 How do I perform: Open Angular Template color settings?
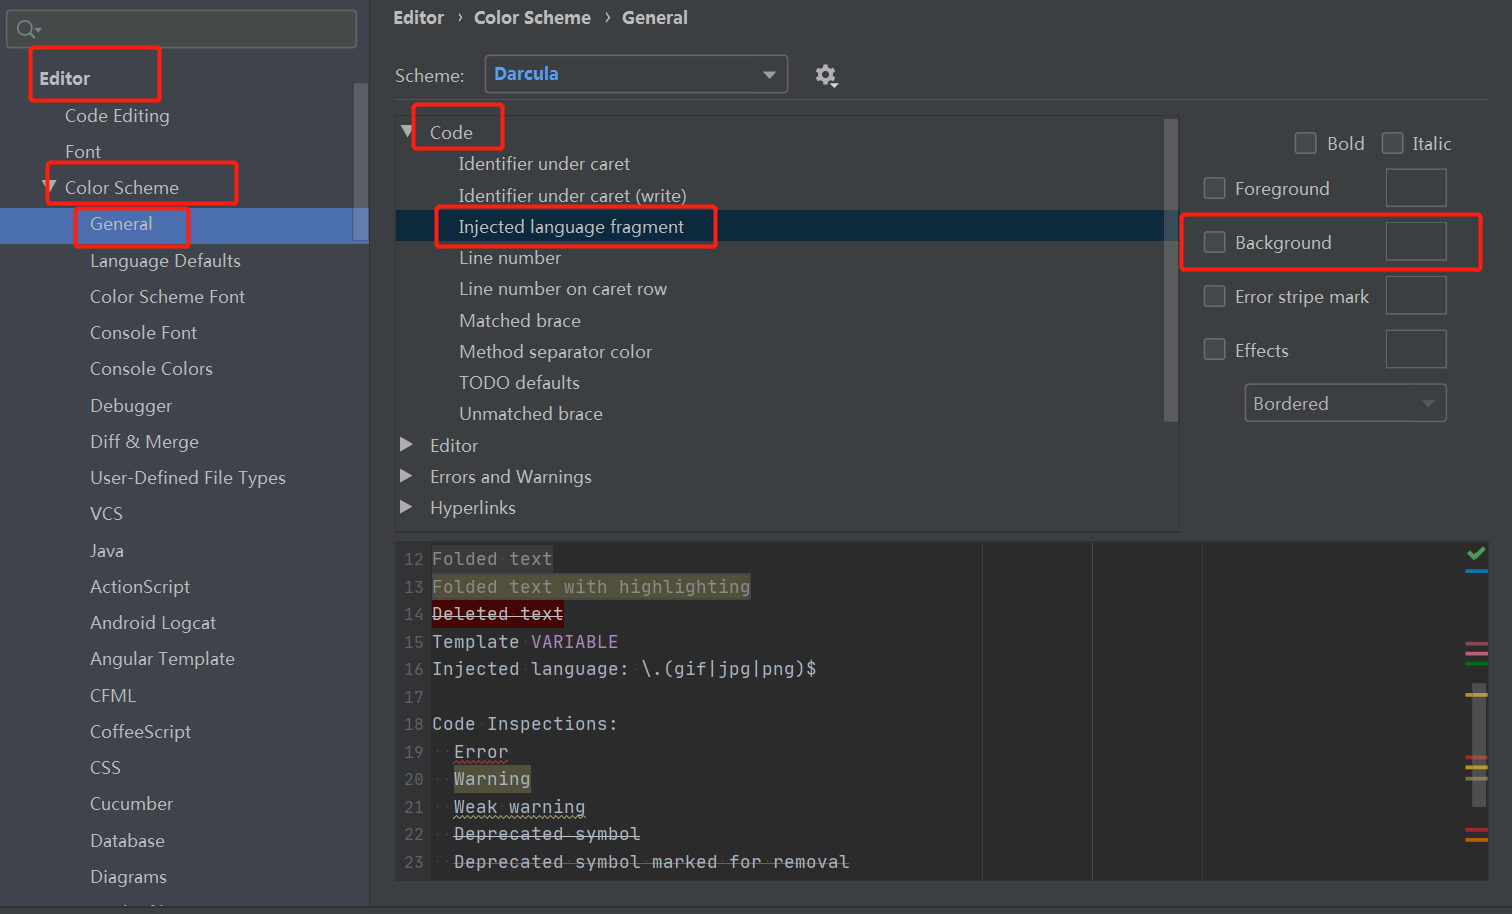pos(162,658)
